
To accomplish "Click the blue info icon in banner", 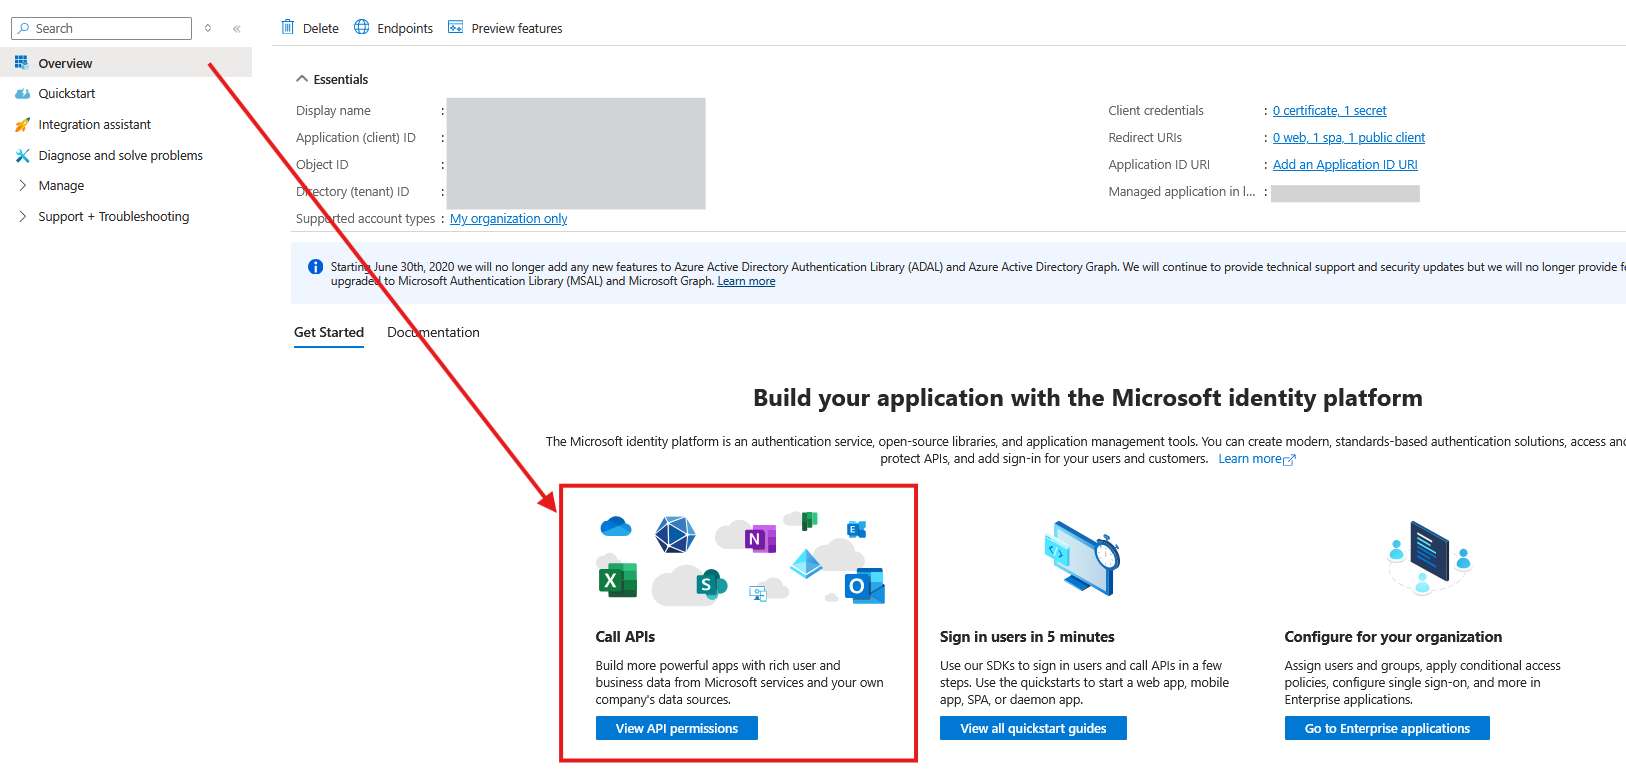I will [315, 266].
